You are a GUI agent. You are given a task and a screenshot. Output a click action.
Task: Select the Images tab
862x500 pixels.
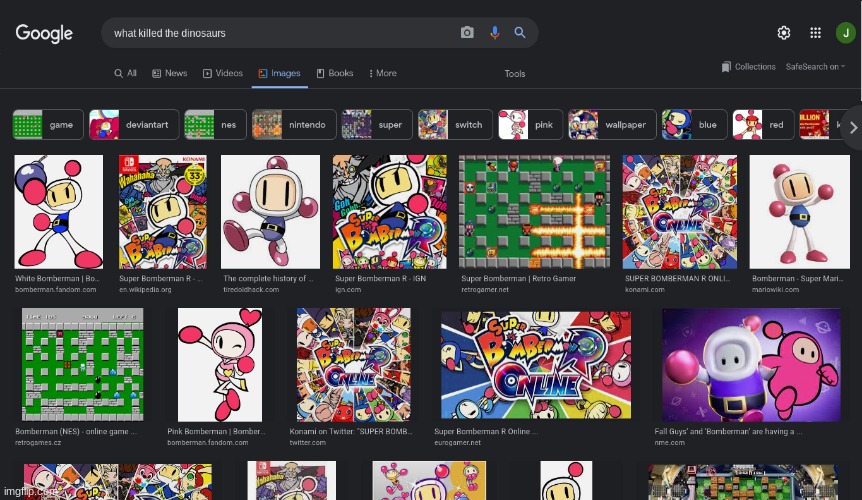tap(279, 73)
